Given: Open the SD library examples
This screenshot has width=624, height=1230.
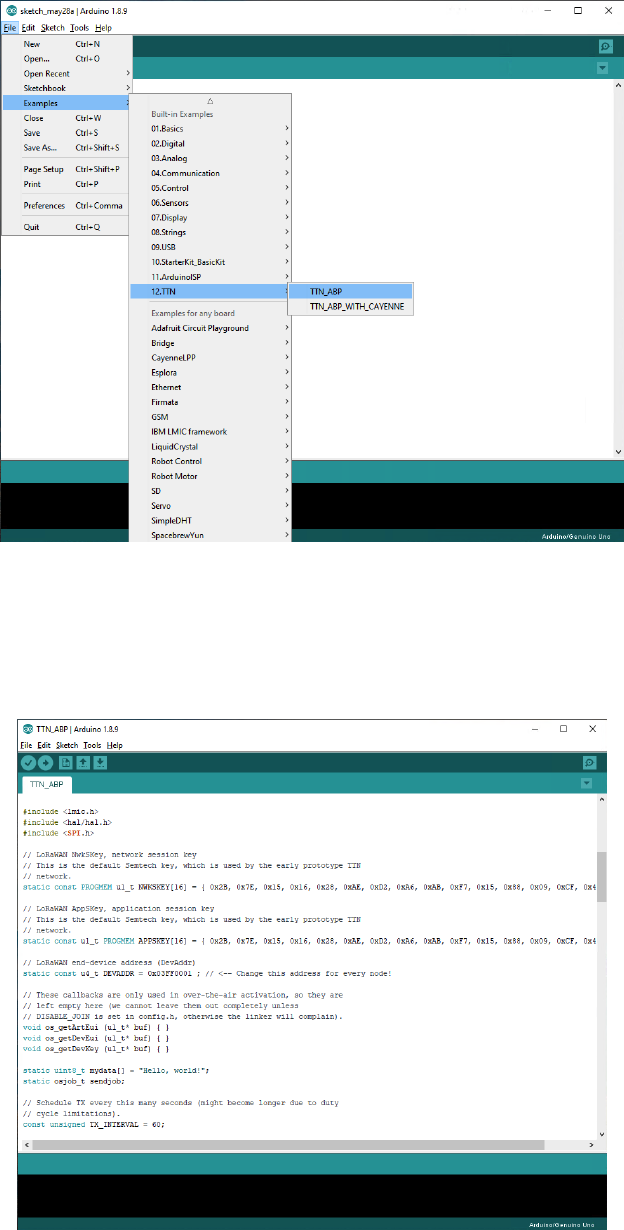Looking at the screenshot, I should click(x=209, y=491).
